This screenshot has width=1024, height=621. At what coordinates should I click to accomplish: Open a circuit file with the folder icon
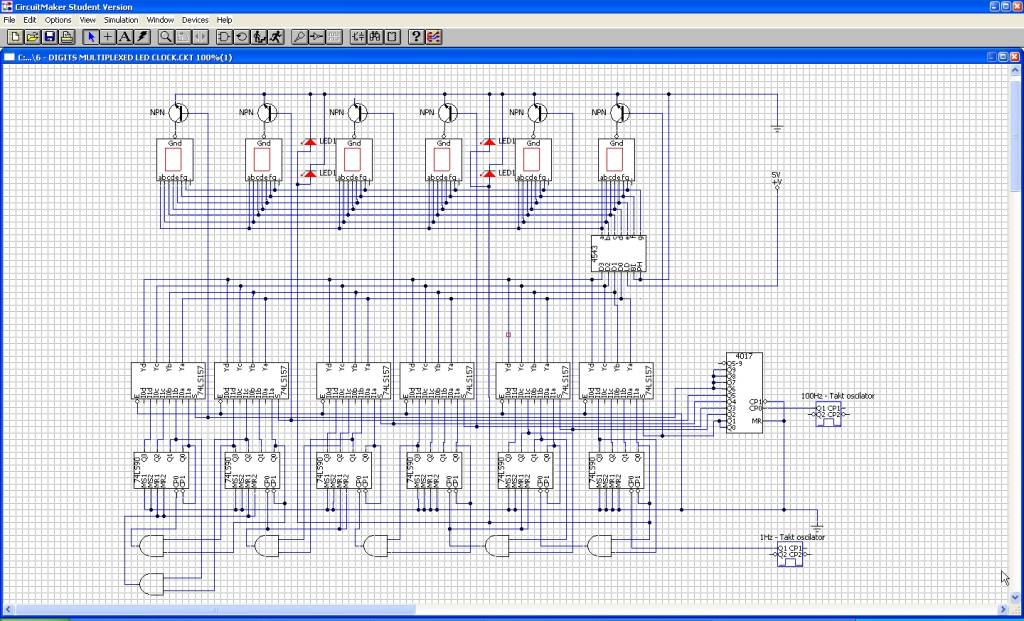click(32, 37)
